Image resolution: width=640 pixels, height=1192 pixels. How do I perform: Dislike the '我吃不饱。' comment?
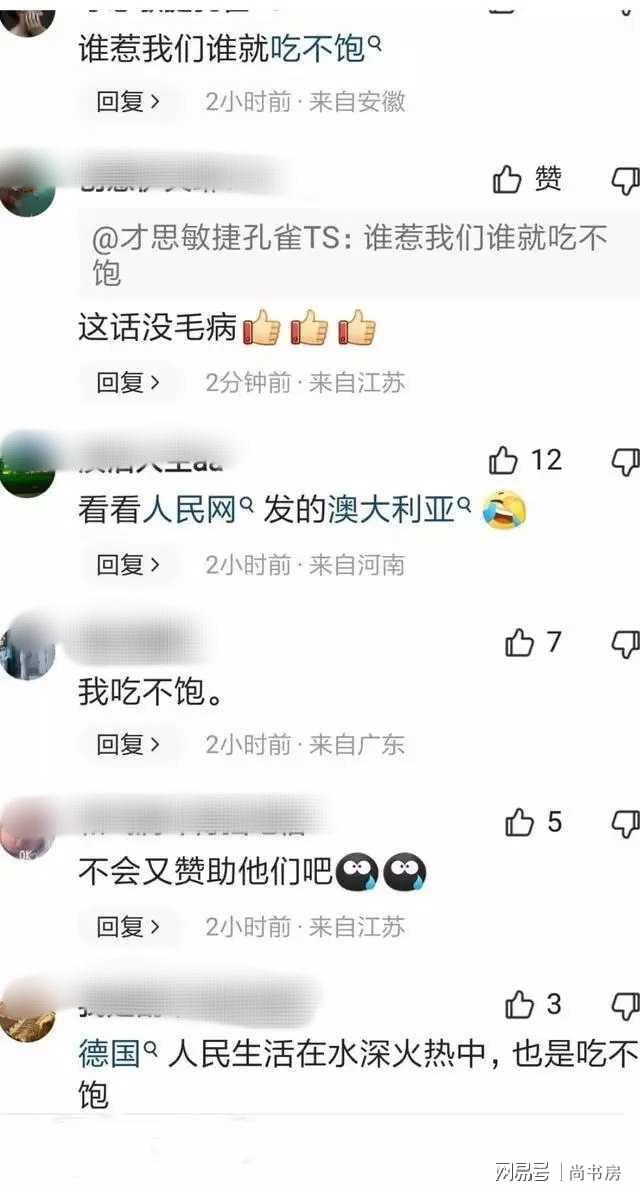point(626,645)
